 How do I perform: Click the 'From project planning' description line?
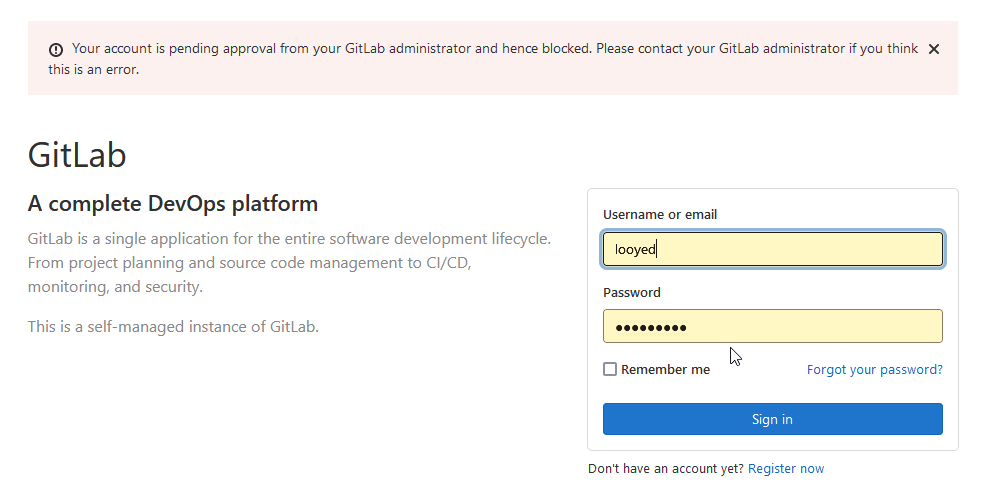coord(249,263)
